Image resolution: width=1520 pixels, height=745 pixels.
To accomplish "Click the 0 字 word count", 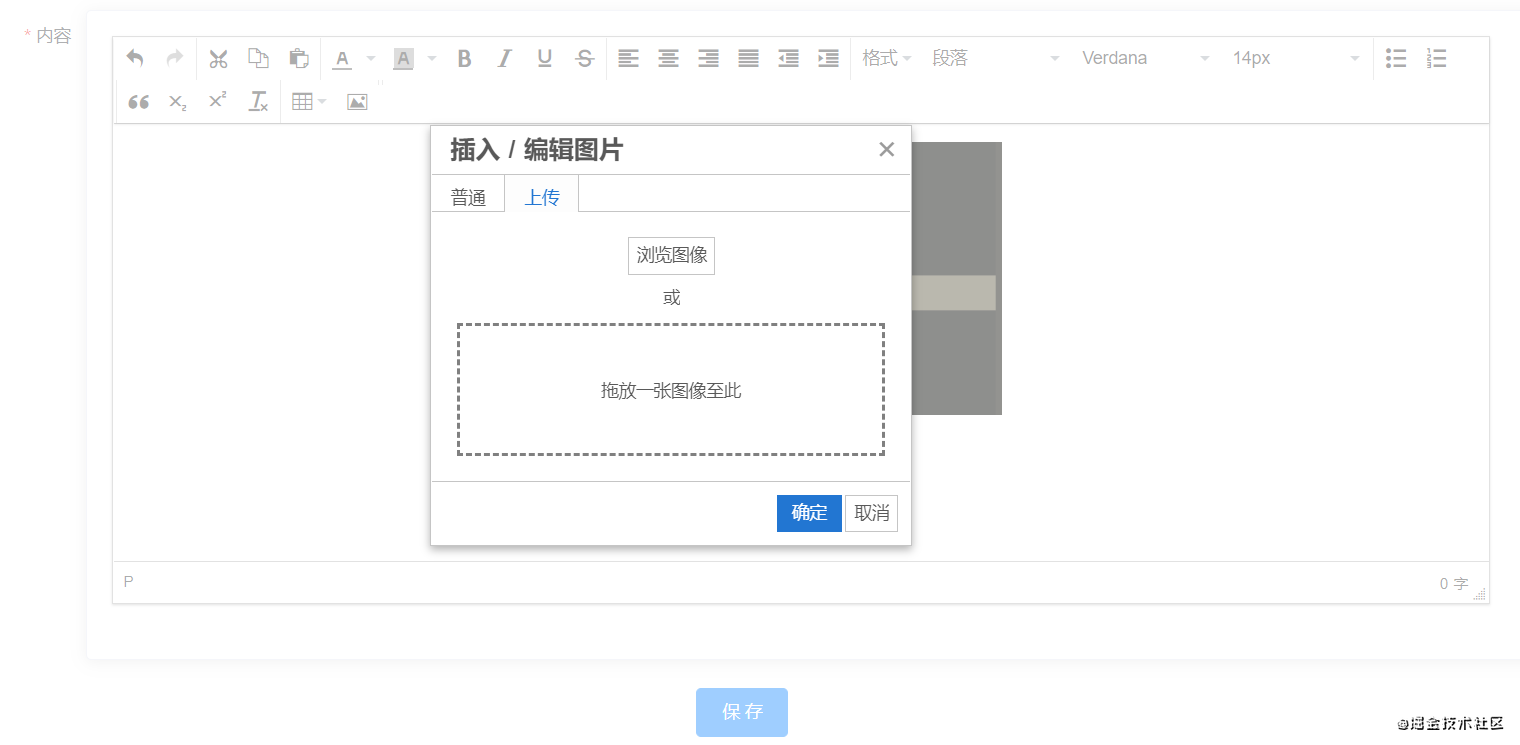I will (x=1454, y=584).
